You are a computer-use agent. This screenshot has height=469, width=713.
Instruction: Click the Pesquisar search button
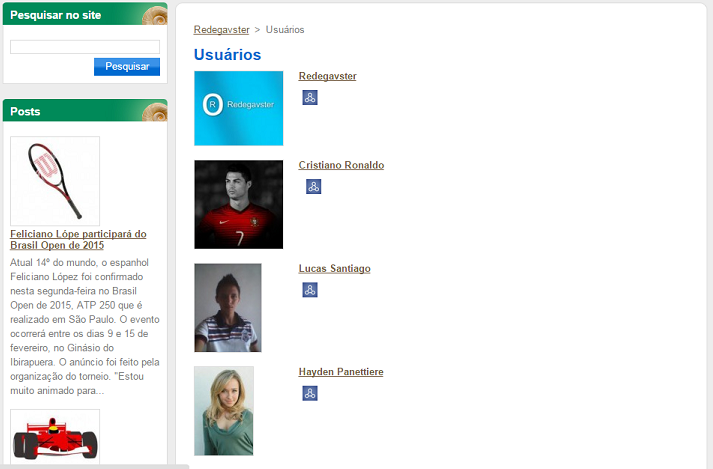[127, 66]
